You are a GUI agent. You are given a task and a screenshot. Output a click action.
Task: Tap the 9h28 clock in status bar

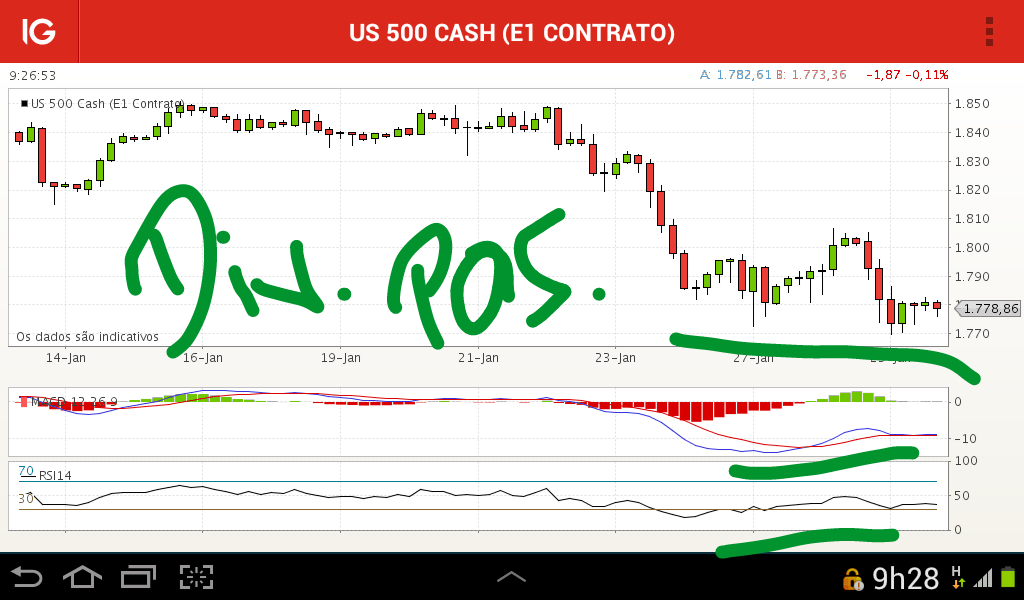[906, 578]
